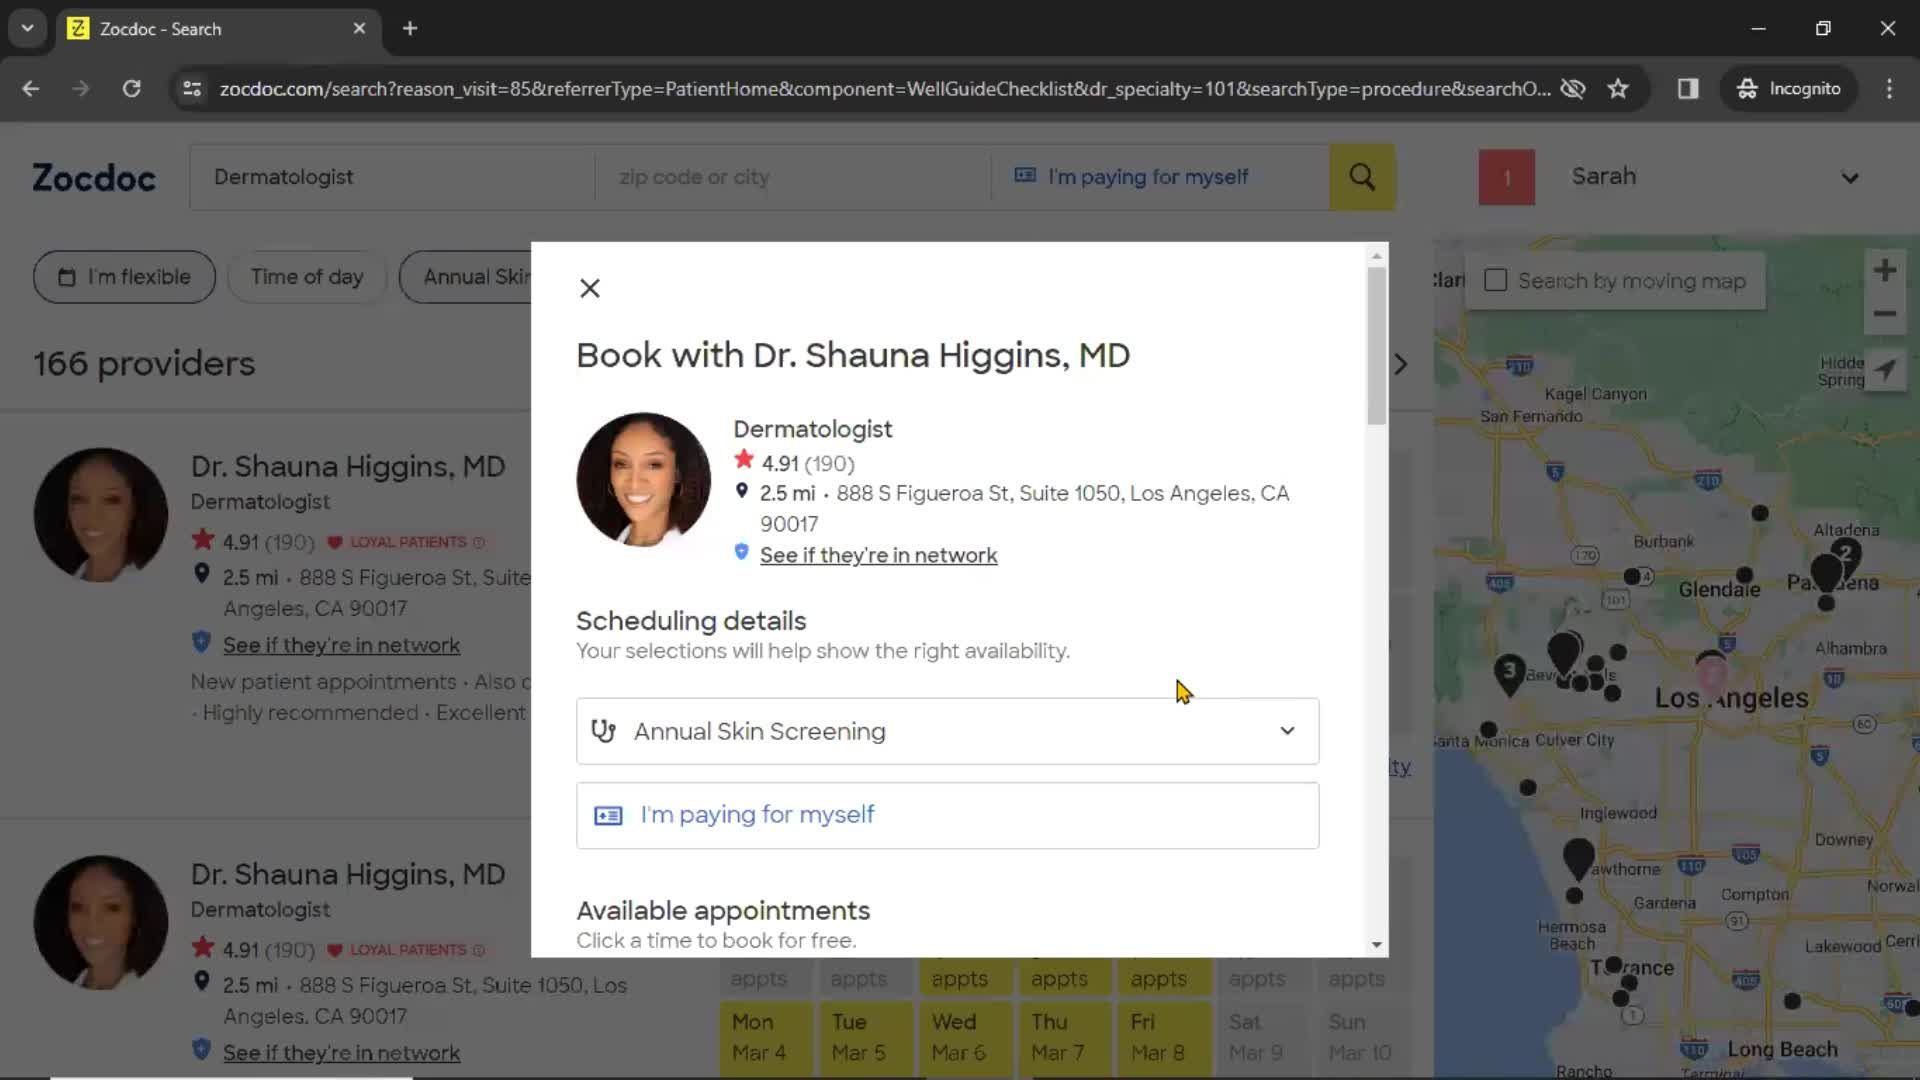Enable Search by moving map checkbox

pyautogui.click(x=1495, y=280)
